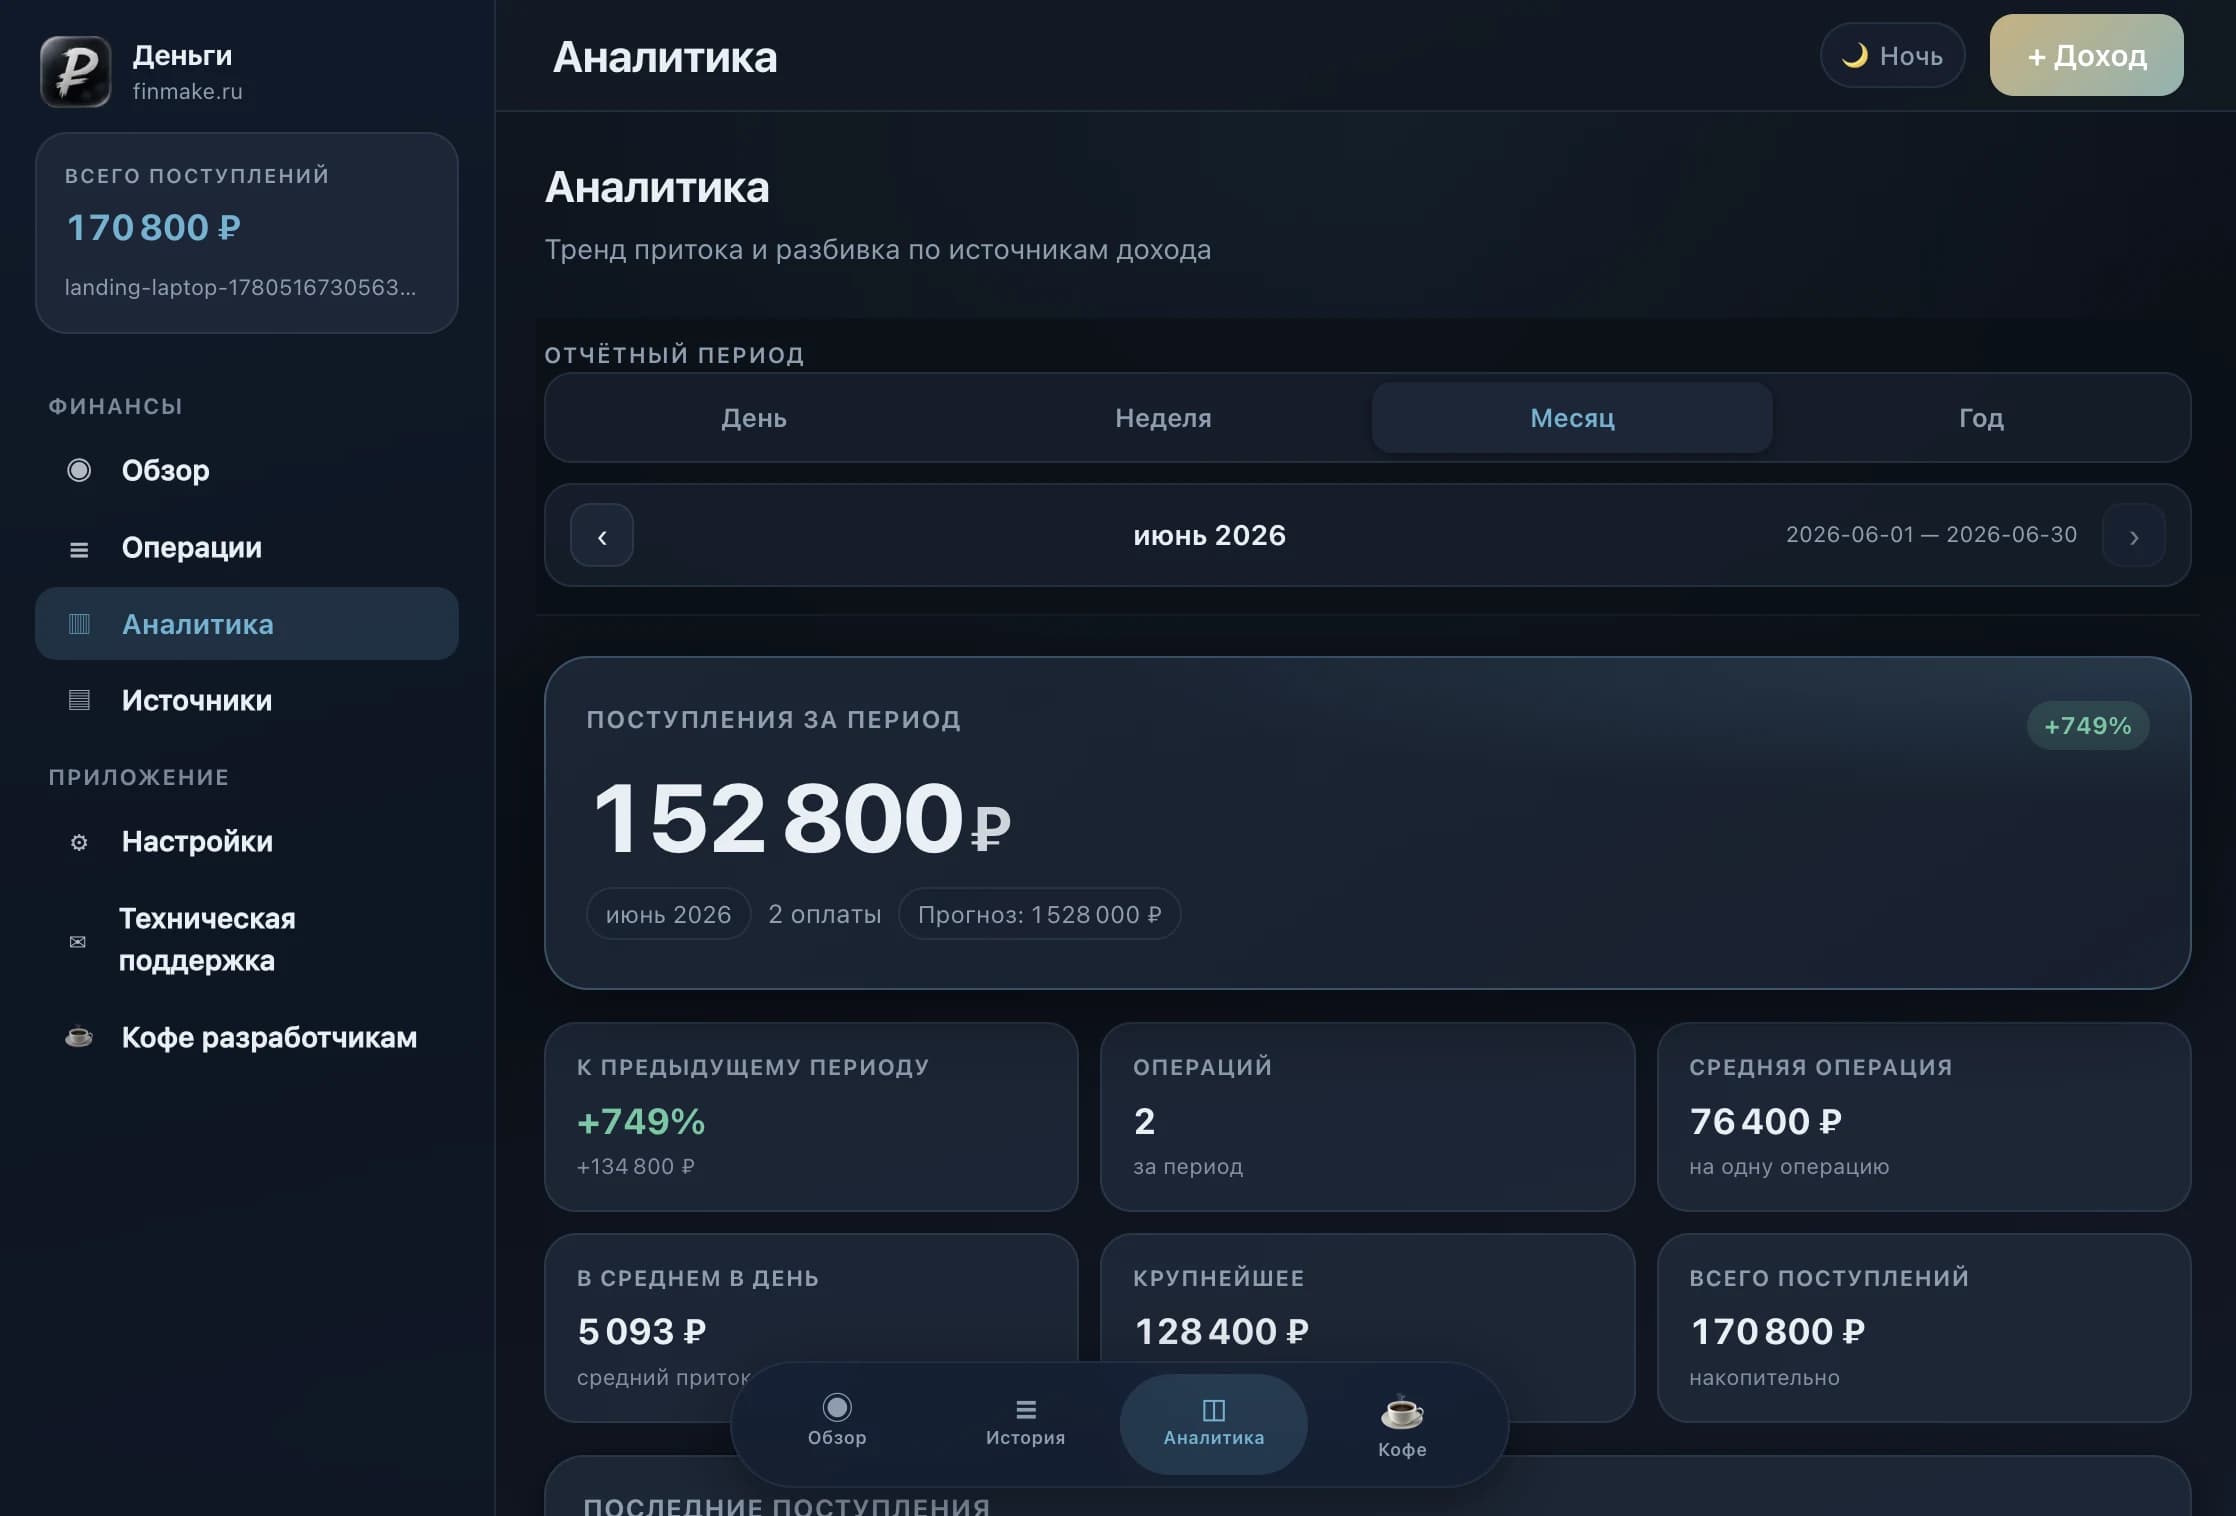This screenshot has width=2236, height=1516.
Task: Click the + Доход button
Action: pos(2086,55)
